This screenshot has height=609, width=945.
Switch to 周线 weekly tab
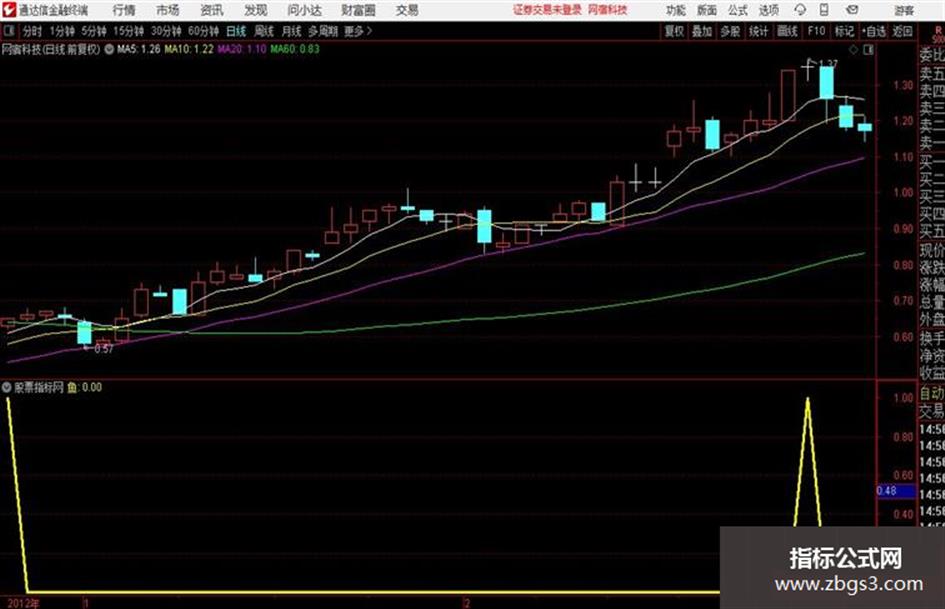pos(264,31)
